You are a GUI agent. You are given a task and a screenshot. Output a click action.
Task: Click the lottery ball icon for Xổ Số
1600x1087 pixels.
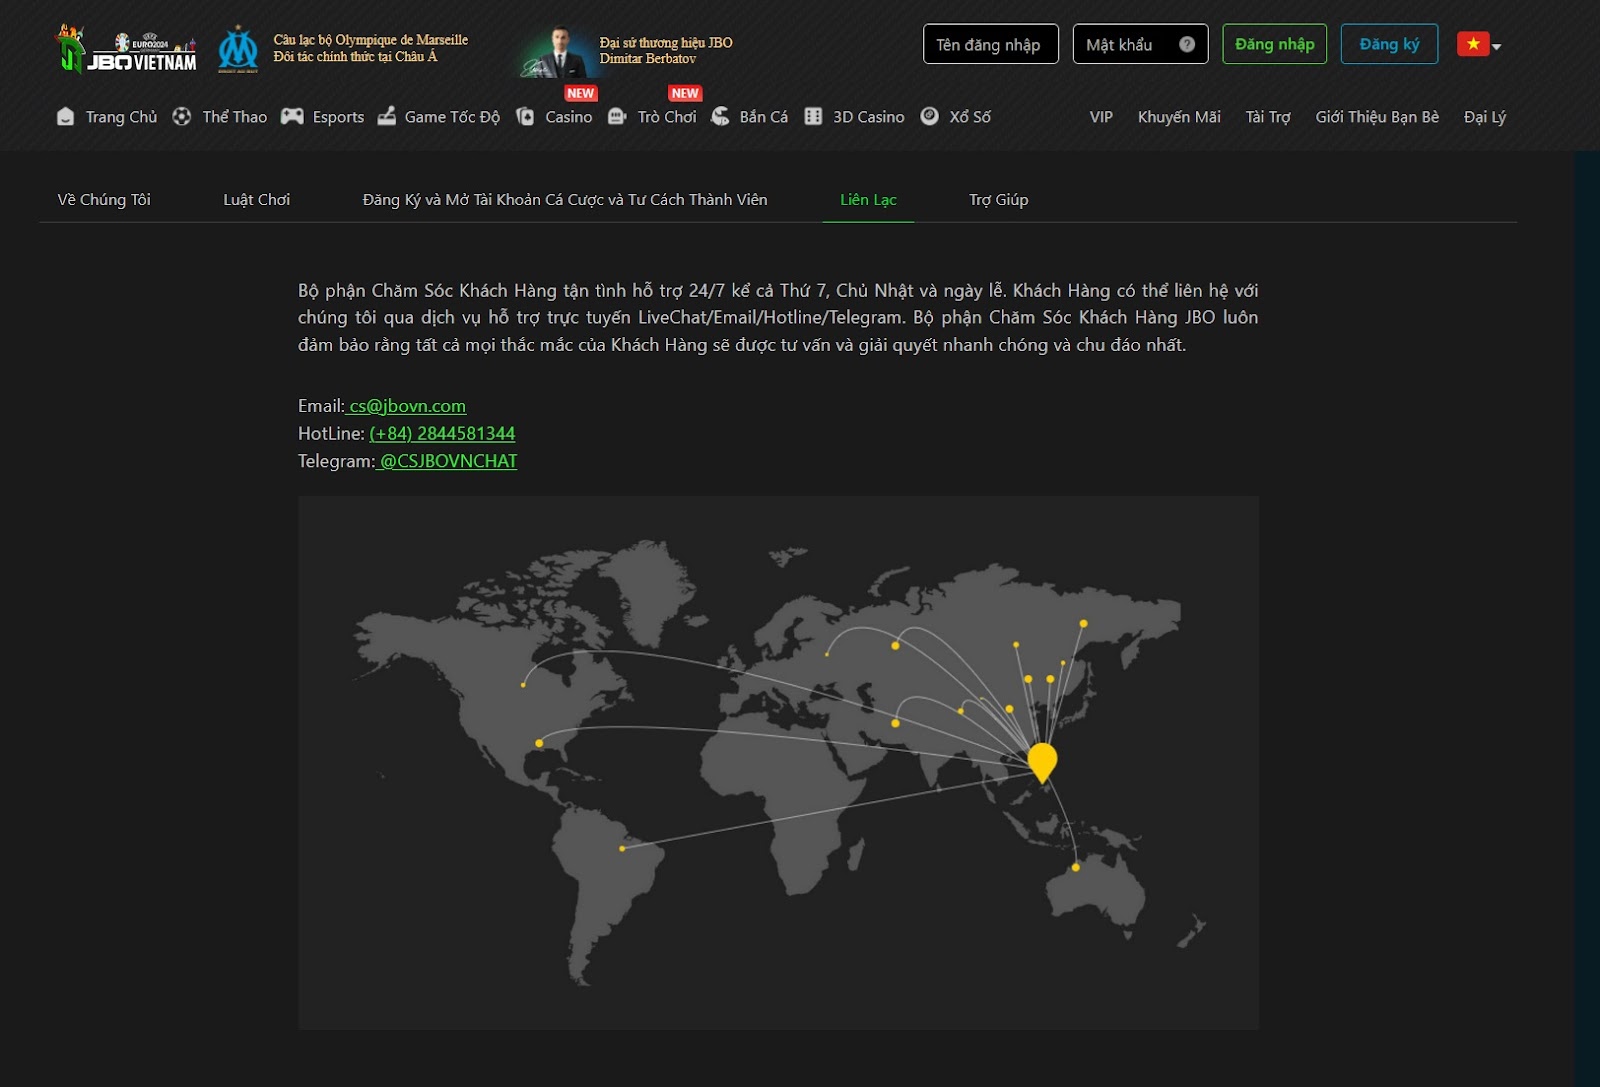pos(929,116)
